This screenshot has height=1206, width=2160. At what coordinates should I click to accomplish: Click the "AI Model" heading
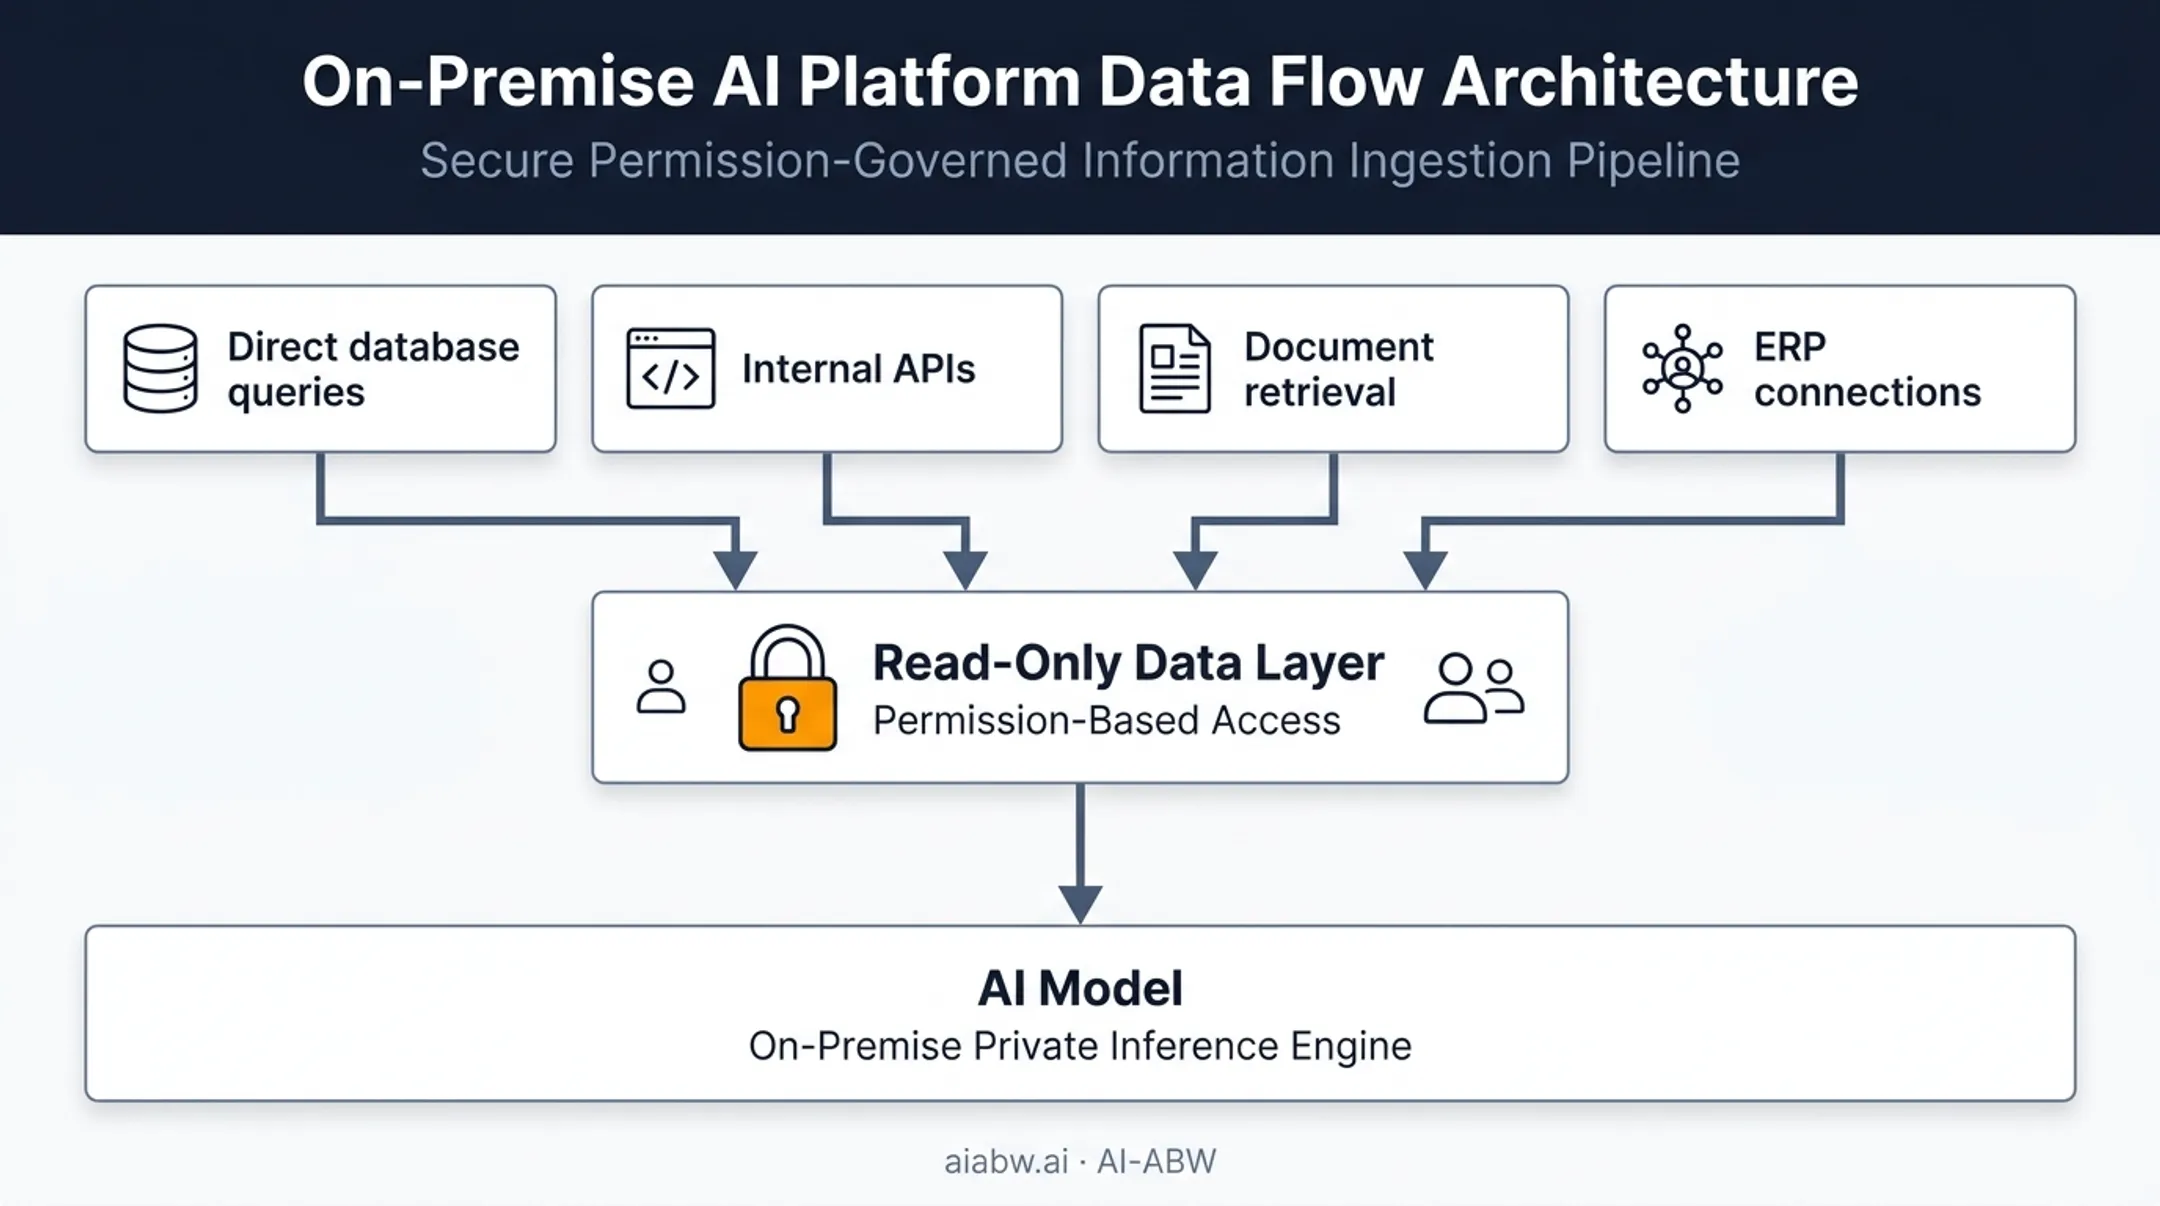[1080, 988]
